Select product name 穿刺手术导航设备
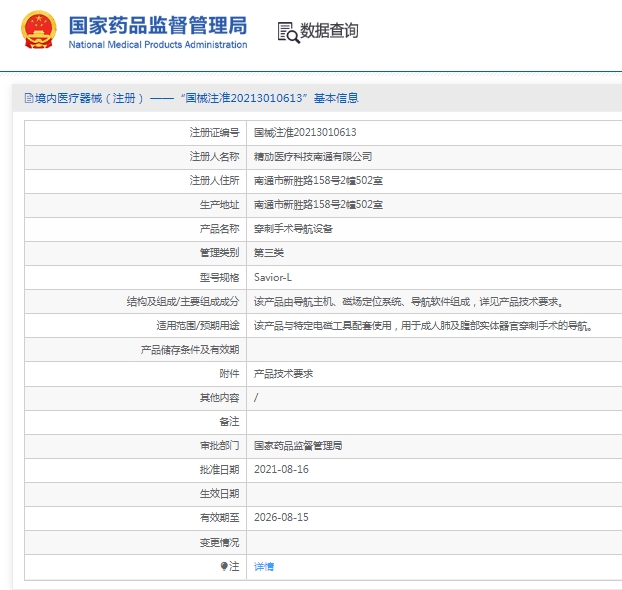This screenshot has width=622, height=590. pyautogui.click(x=293, y=229)
